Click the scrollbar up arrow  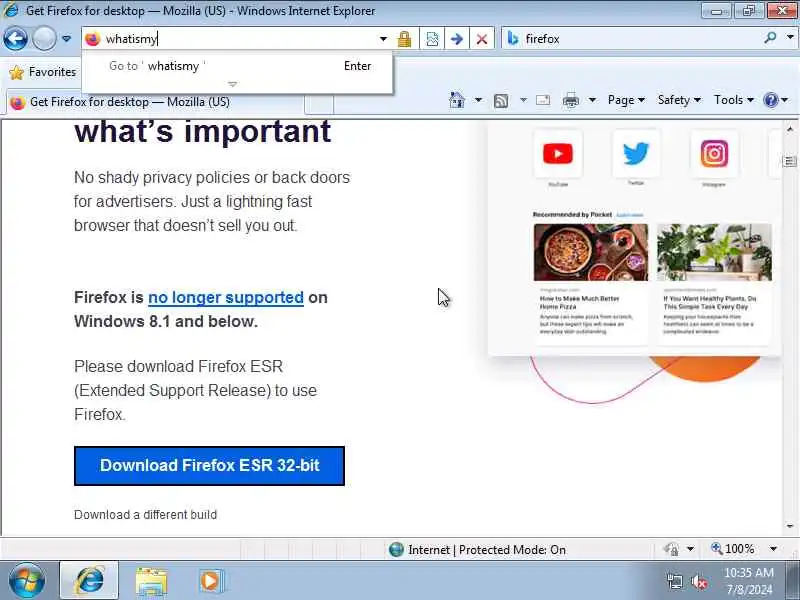[790, 129]
